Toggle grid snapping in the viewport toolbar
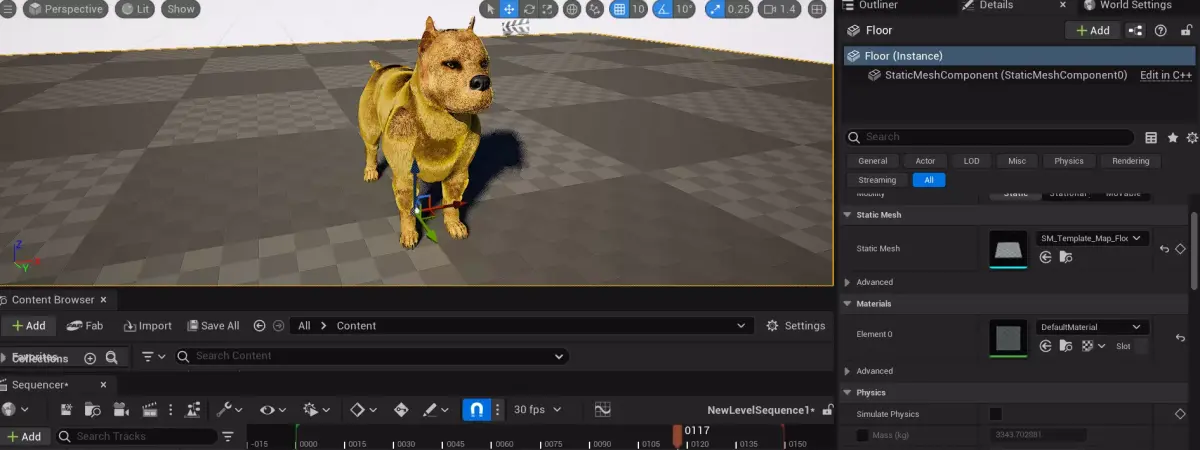Screen dimensions: 1200x450 point(619,9)
